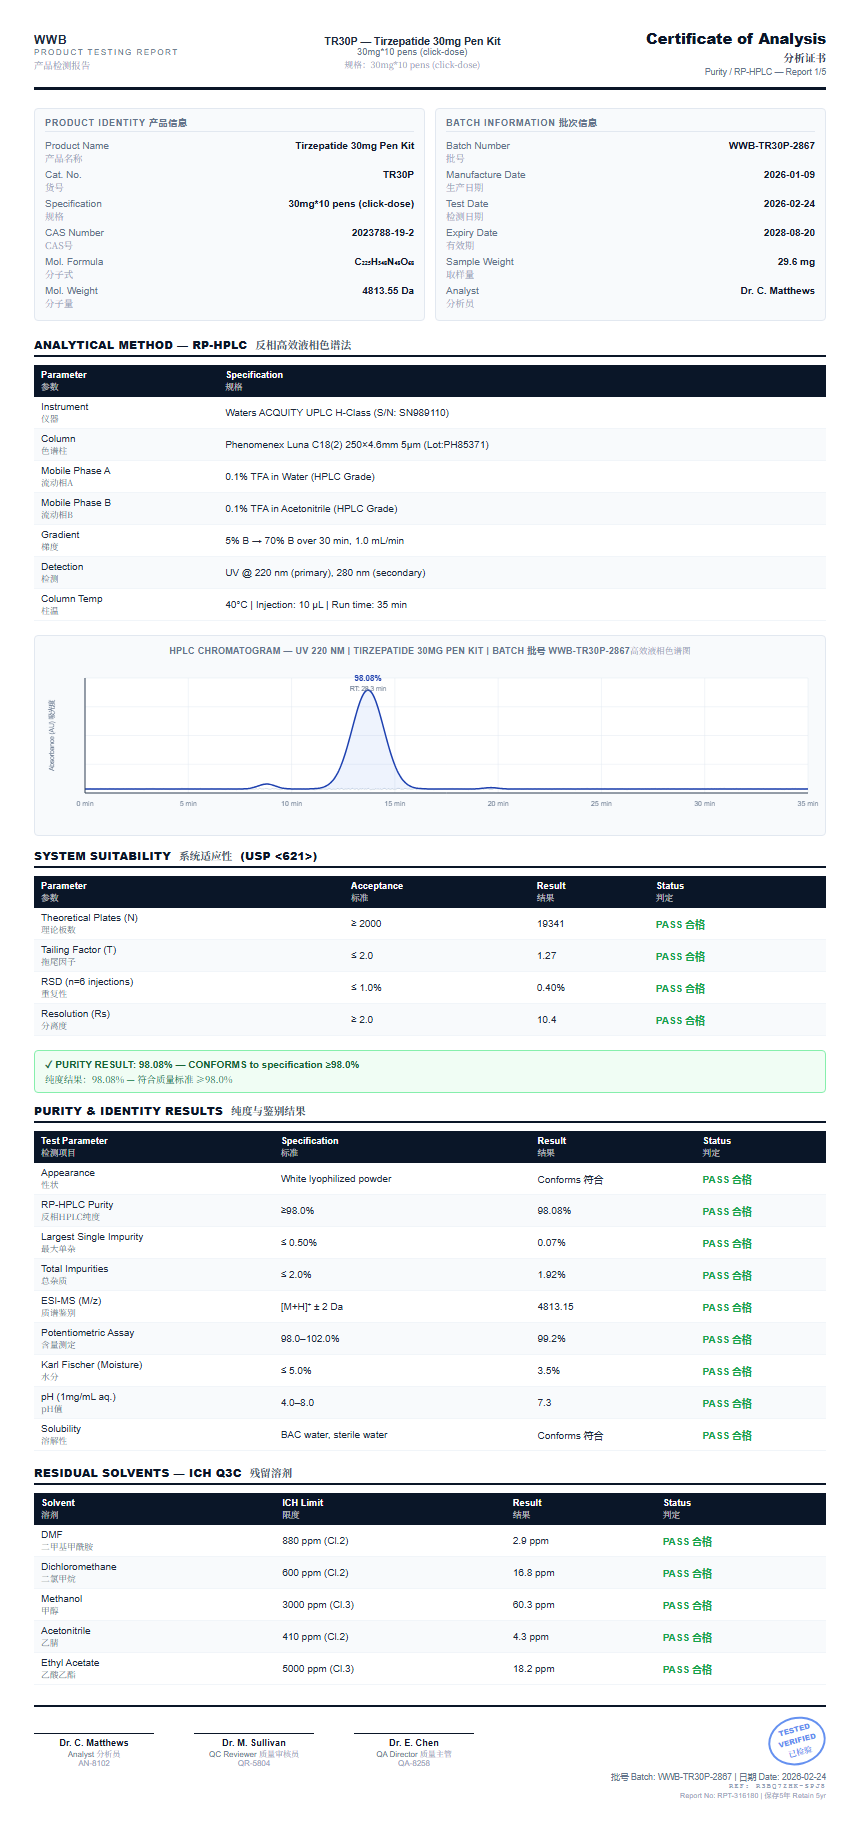Click PASS status for Theoretical Plates
Image resolution: width=860 pixels, height=1828 pixels.
point(680,925)
